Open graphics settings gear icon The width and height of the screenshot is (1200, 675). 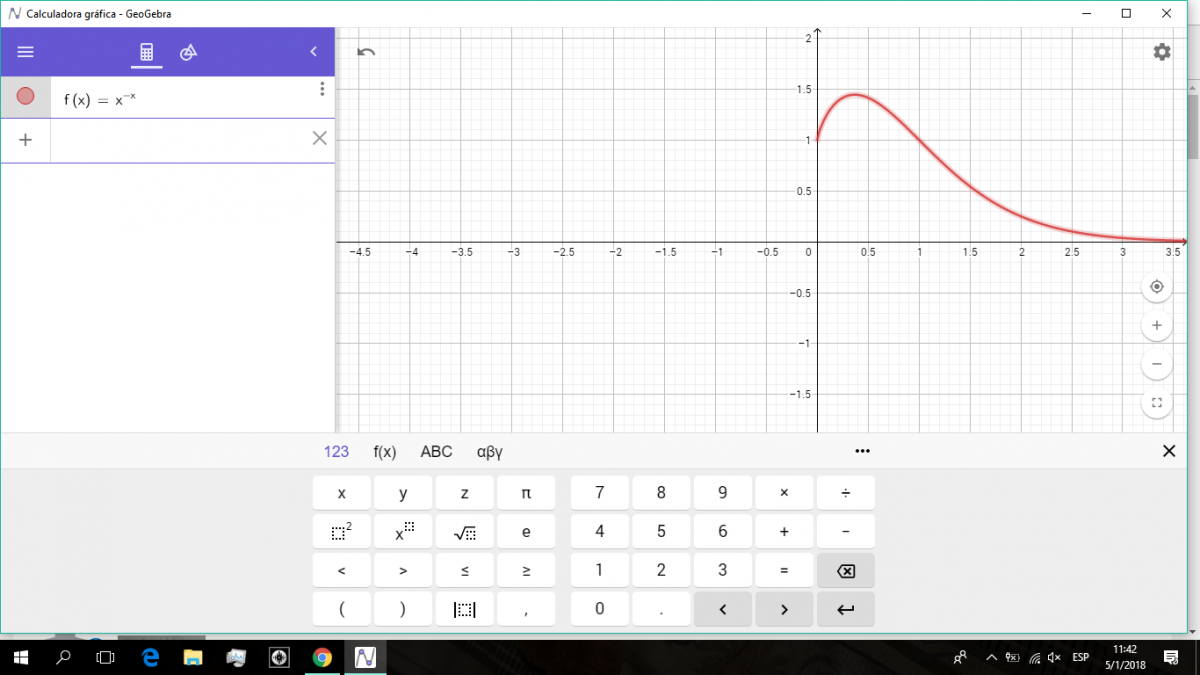(1161, 52)
